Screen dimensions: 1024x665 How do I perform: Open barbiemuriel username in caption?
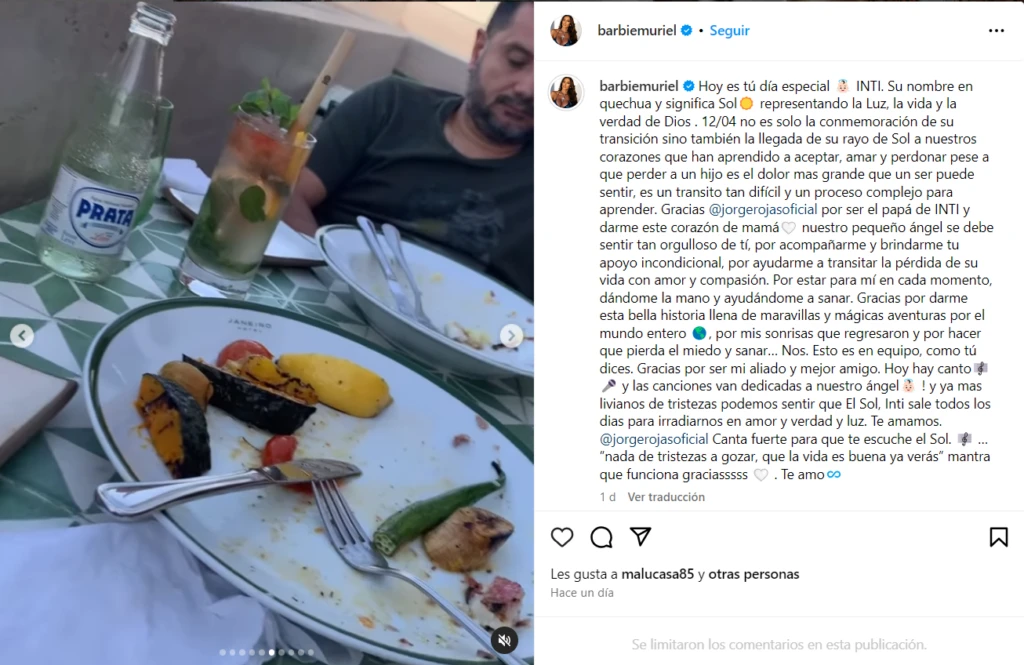click(639, 86)
